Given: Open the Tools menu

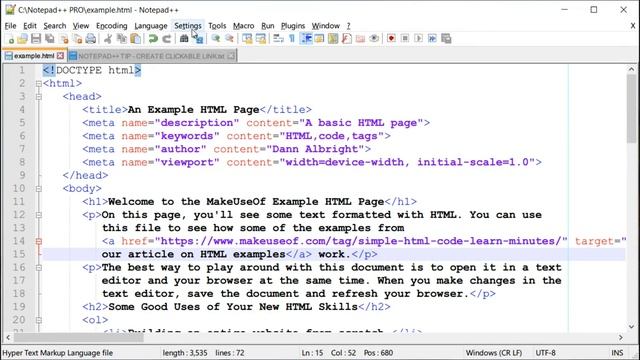Looking at the screenshot, I should 217,26.
